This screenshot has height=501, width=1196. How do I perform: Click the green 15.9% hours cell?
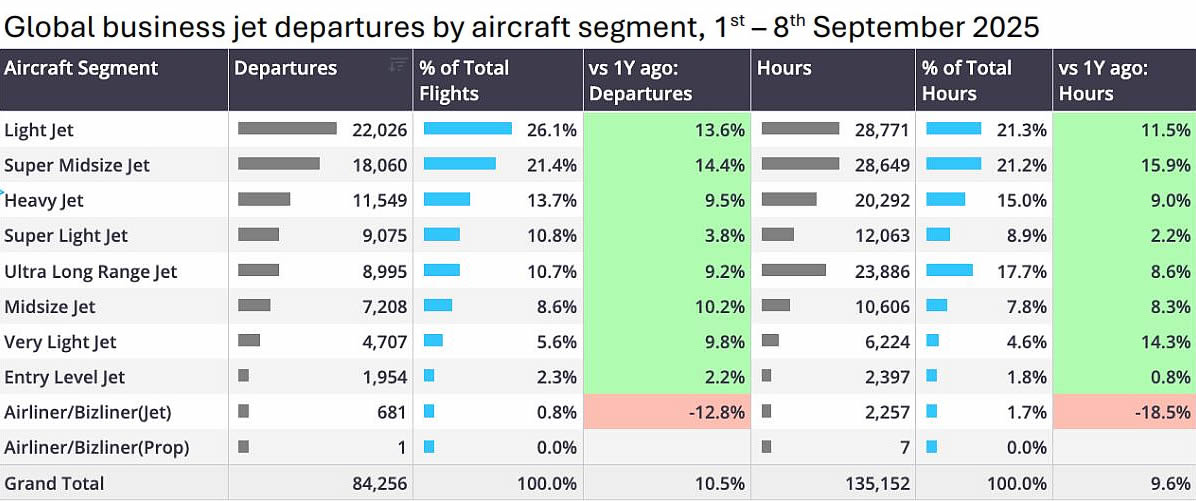[x=1124, y=165]
